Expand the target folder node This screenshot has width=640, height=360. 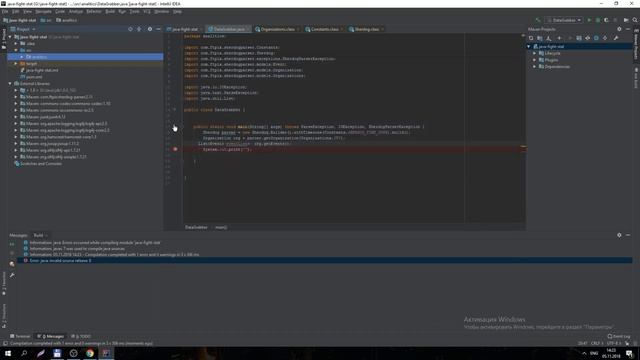pos(16,64)
